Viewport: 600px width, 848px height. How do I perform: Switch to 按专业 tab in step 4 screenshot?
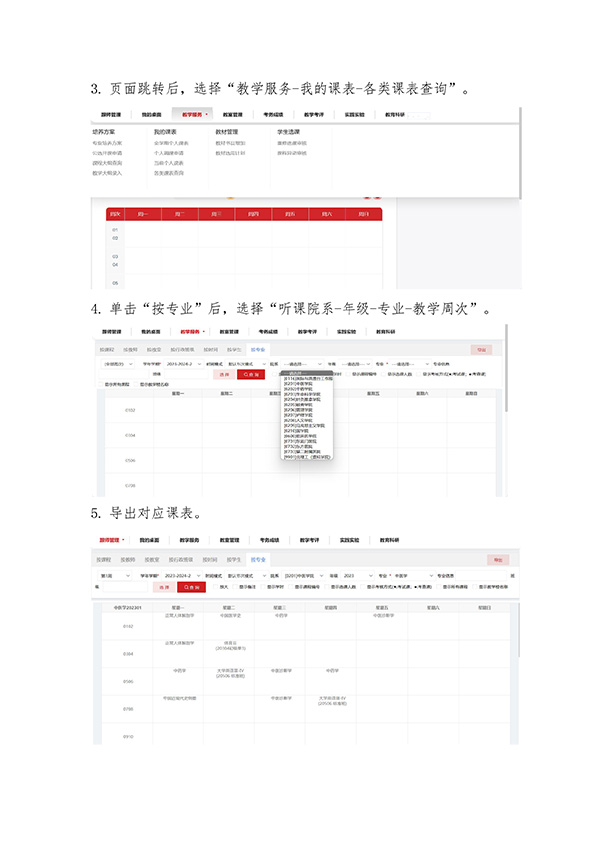pyautogui.click(x=258, y=350)
